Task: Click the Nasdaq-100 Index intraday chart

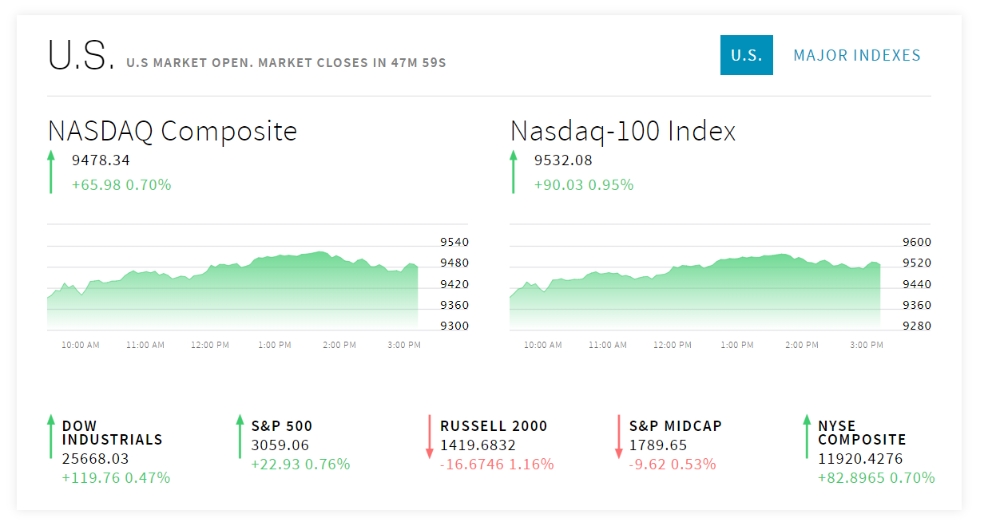Action: point(695,290)
